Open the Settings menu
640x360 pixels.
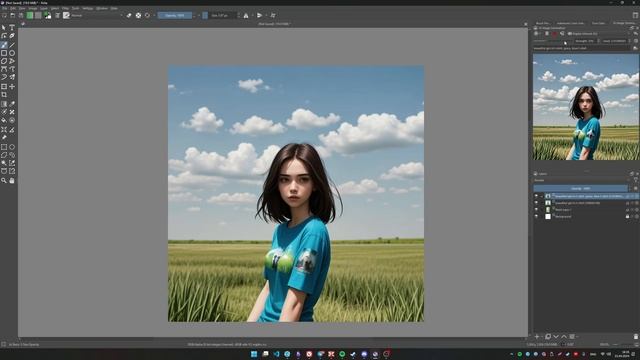pos(88,8)
